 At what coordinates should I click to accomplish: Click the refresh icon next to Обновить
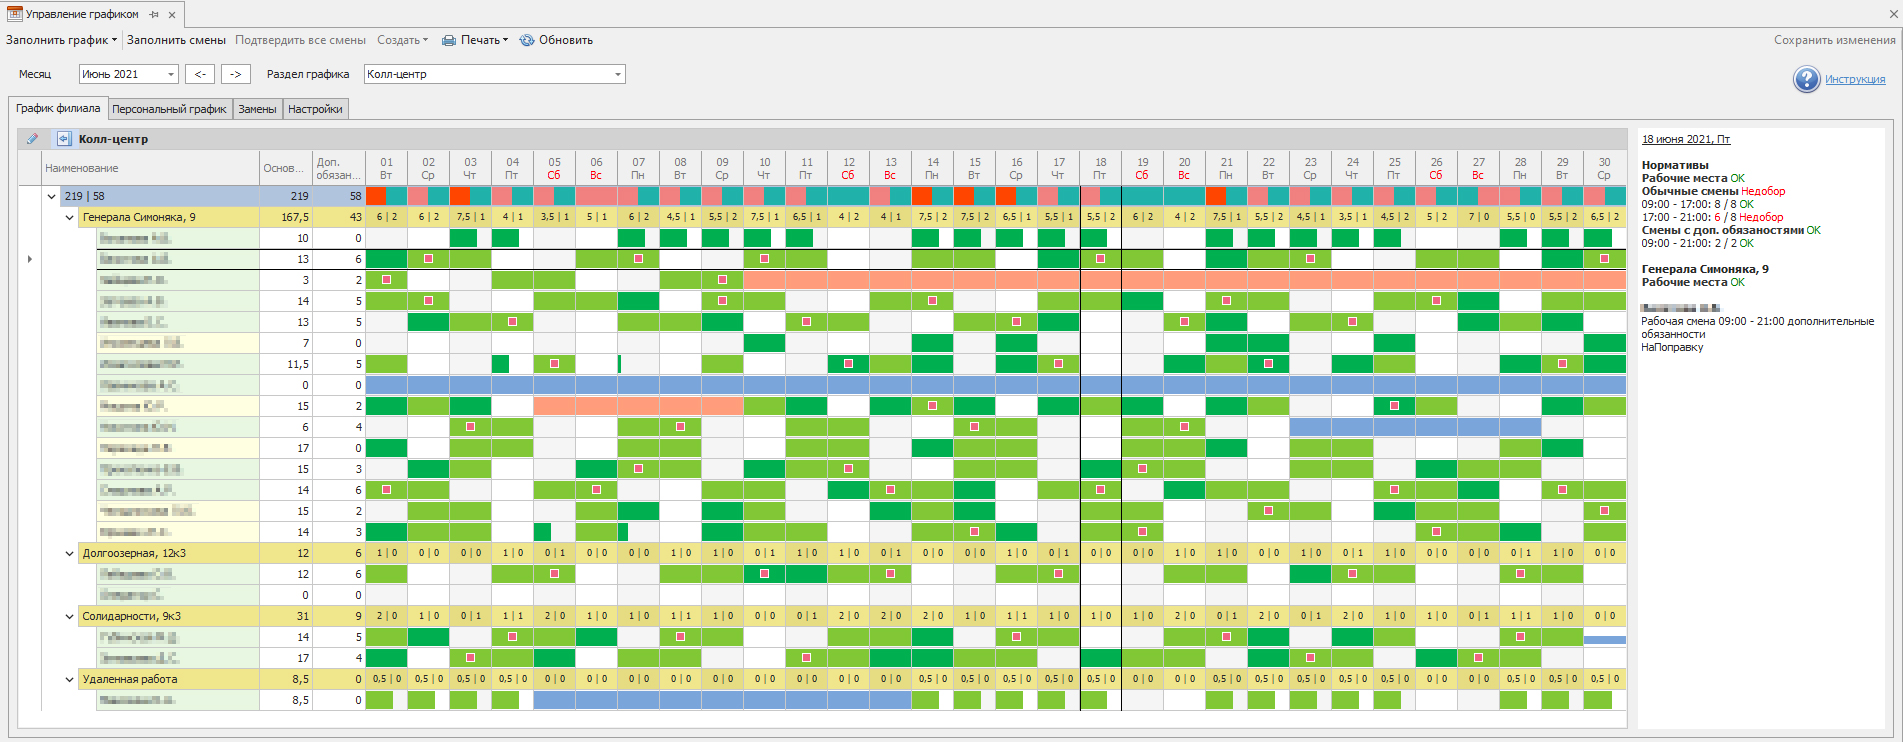pos(527,41)
